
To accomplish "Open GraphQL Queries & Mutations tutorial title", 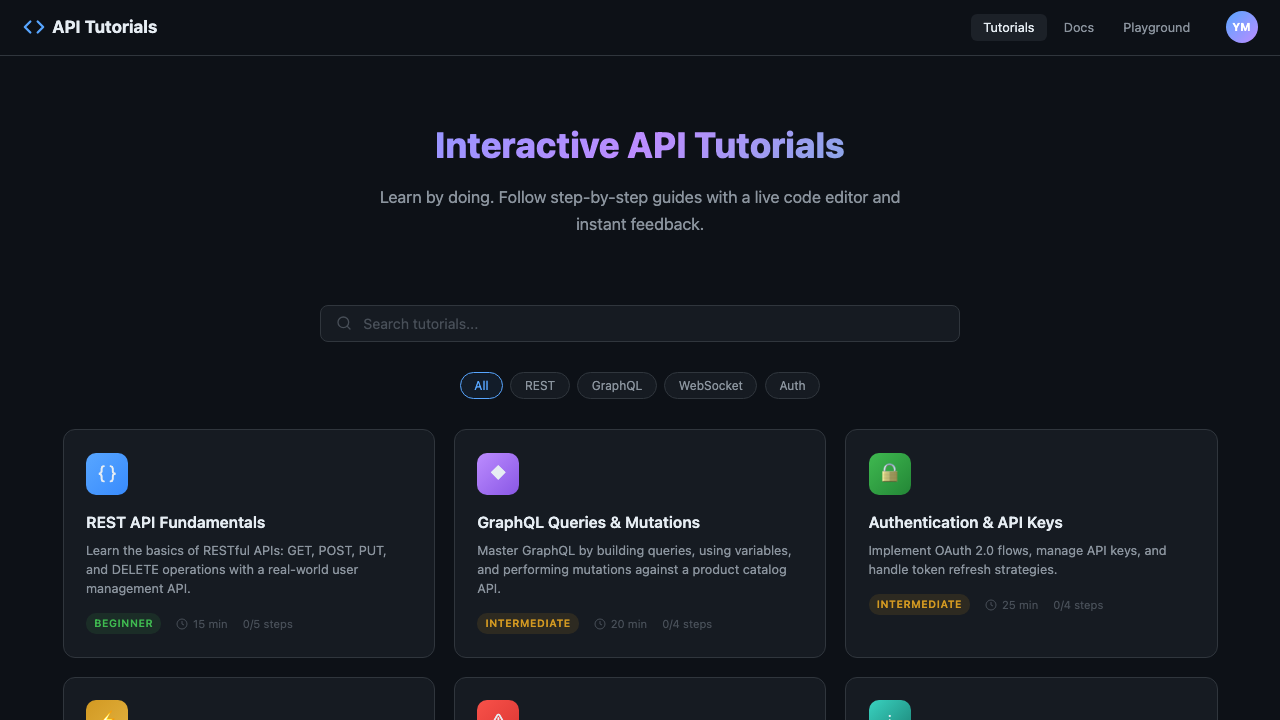I will click(x=588, y=522).
